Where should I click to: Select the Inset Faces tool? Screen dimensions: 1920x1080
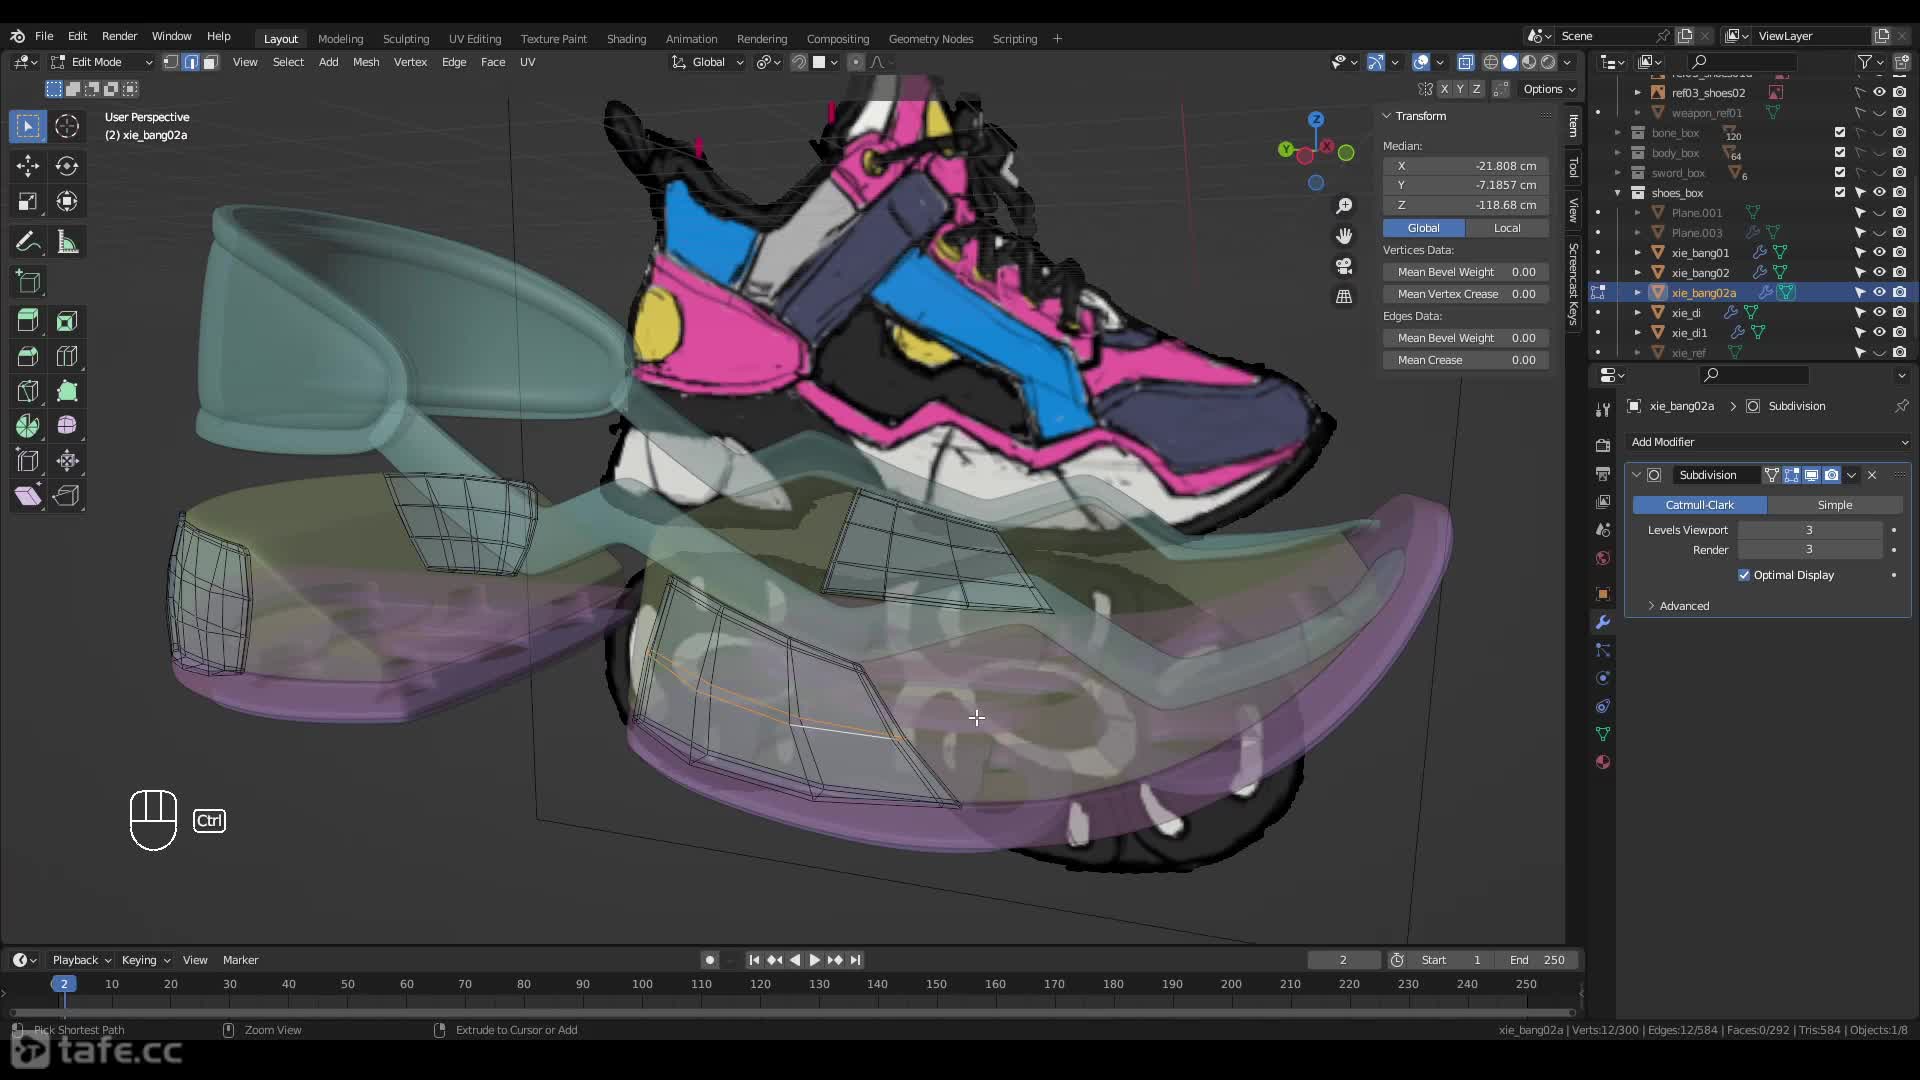click(x=67, y=321)
